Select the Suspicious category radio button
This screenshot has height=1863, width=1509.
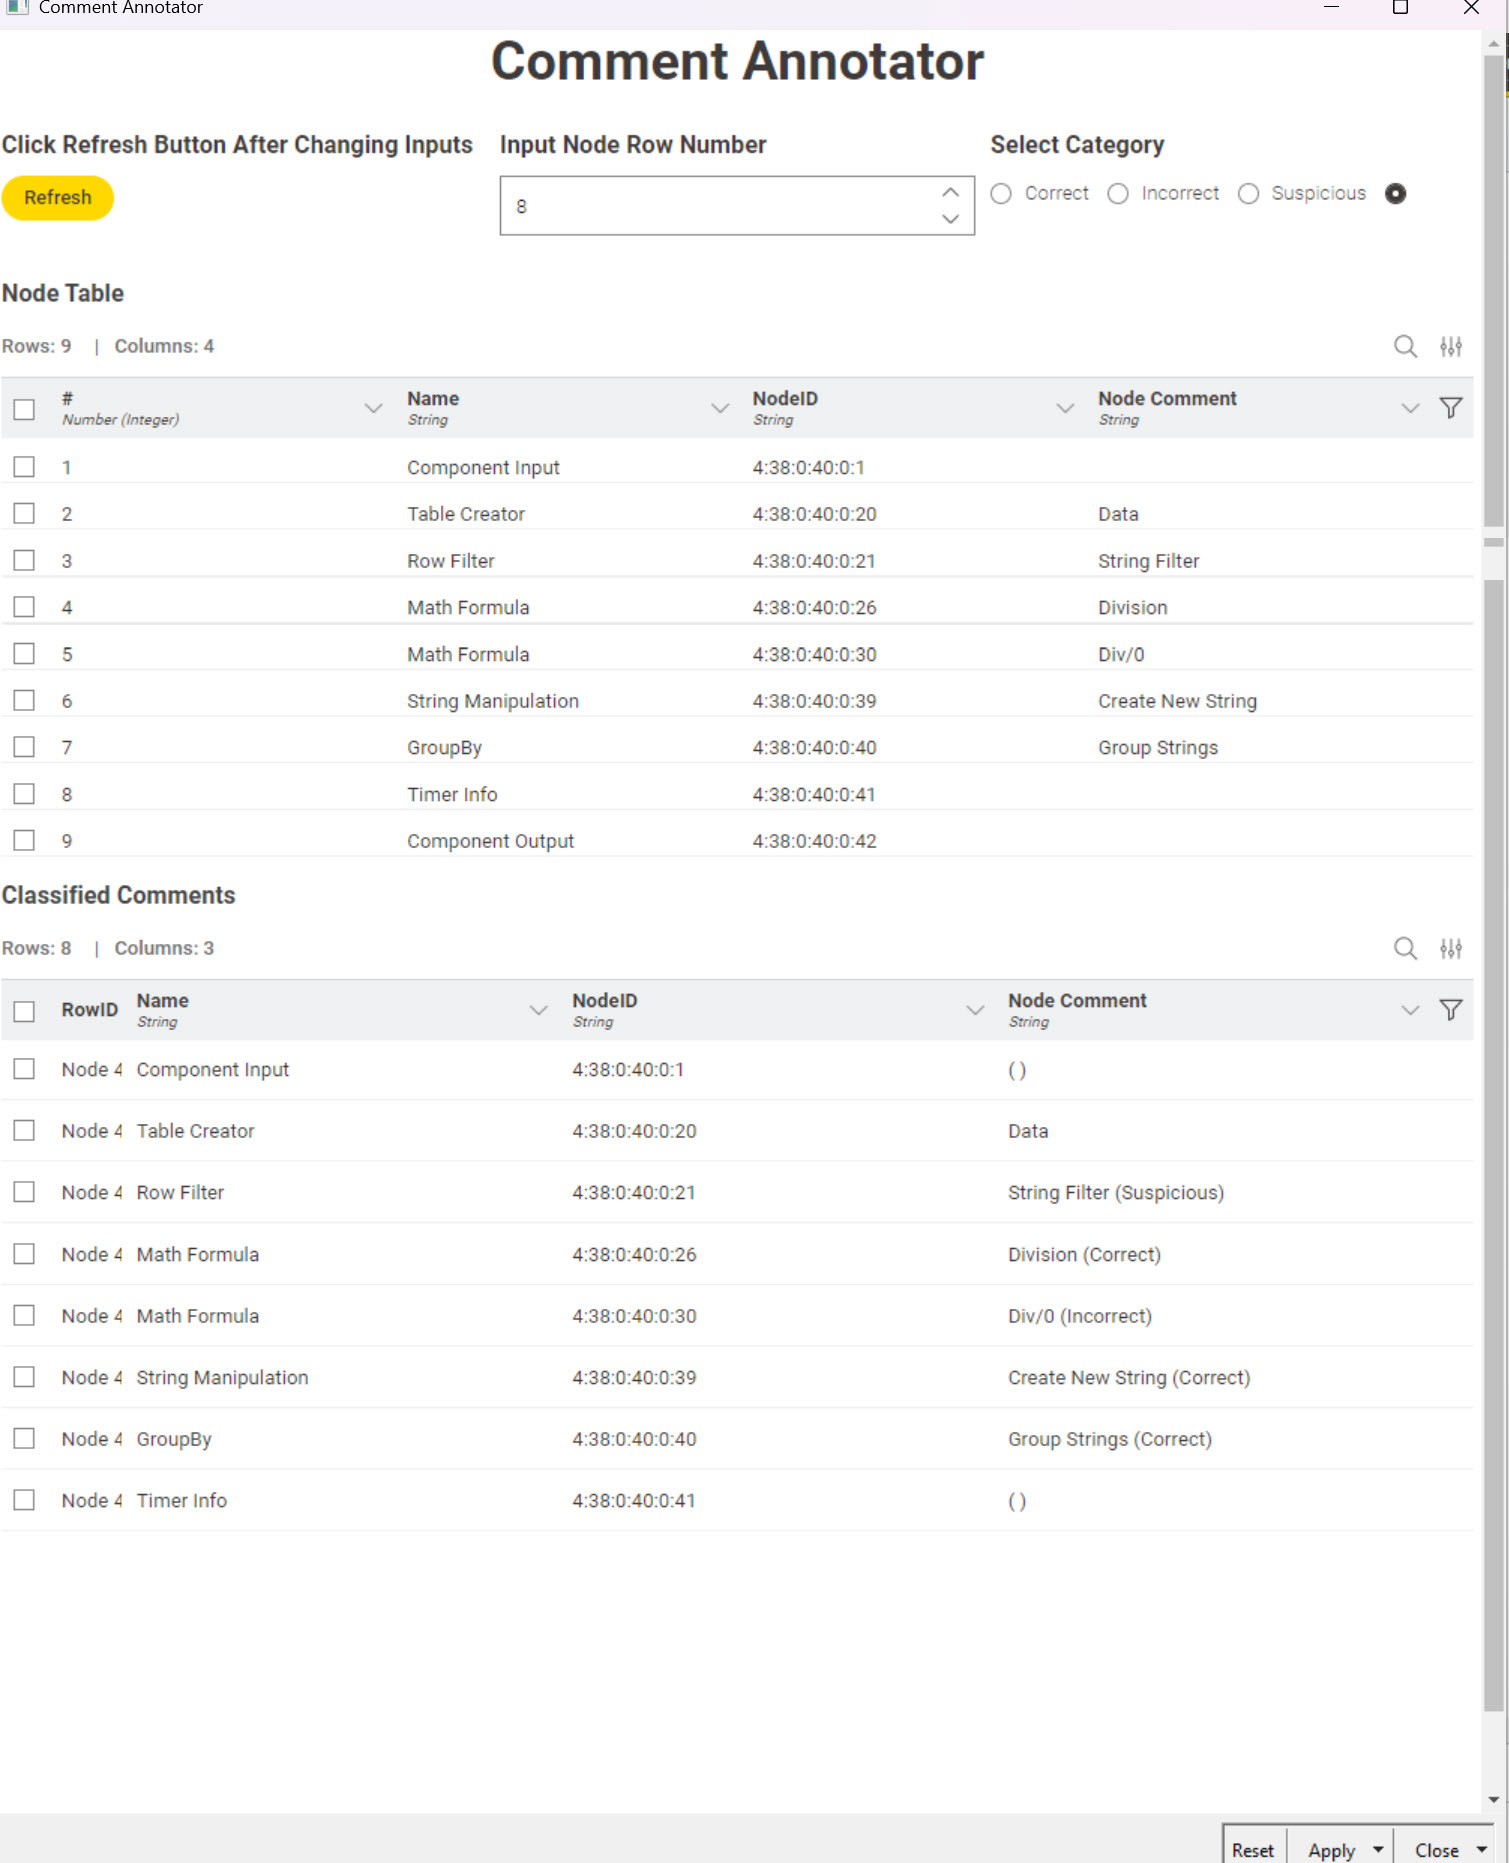click(x=1248, y=194)
